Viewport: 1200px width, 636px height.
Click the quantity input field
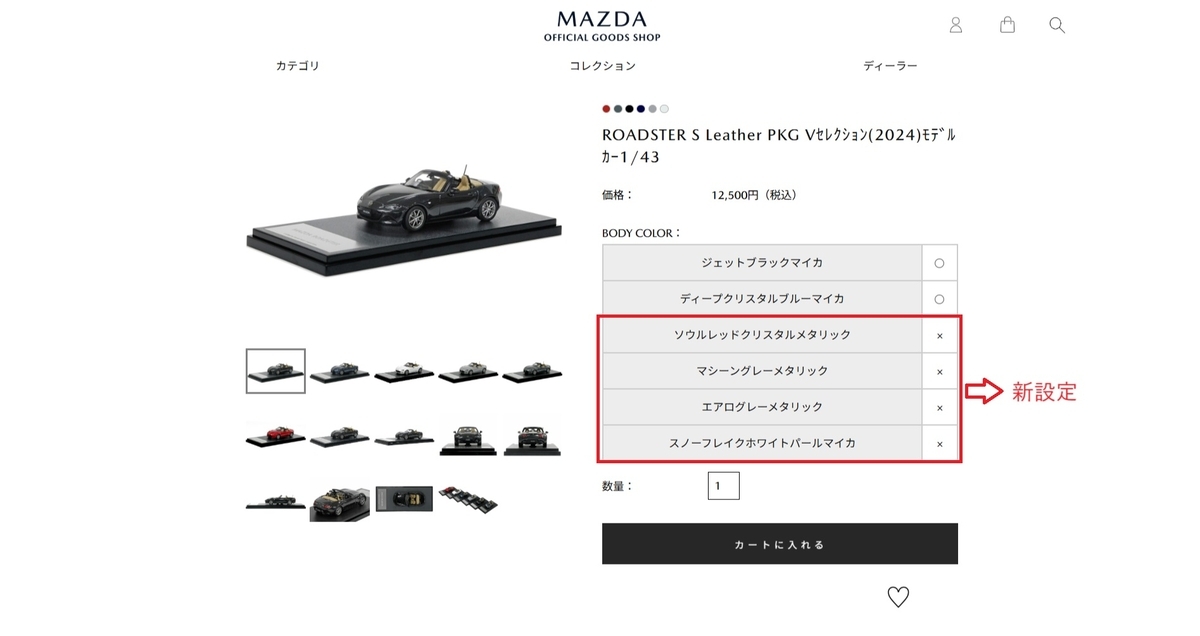click(x=723, y=486)
